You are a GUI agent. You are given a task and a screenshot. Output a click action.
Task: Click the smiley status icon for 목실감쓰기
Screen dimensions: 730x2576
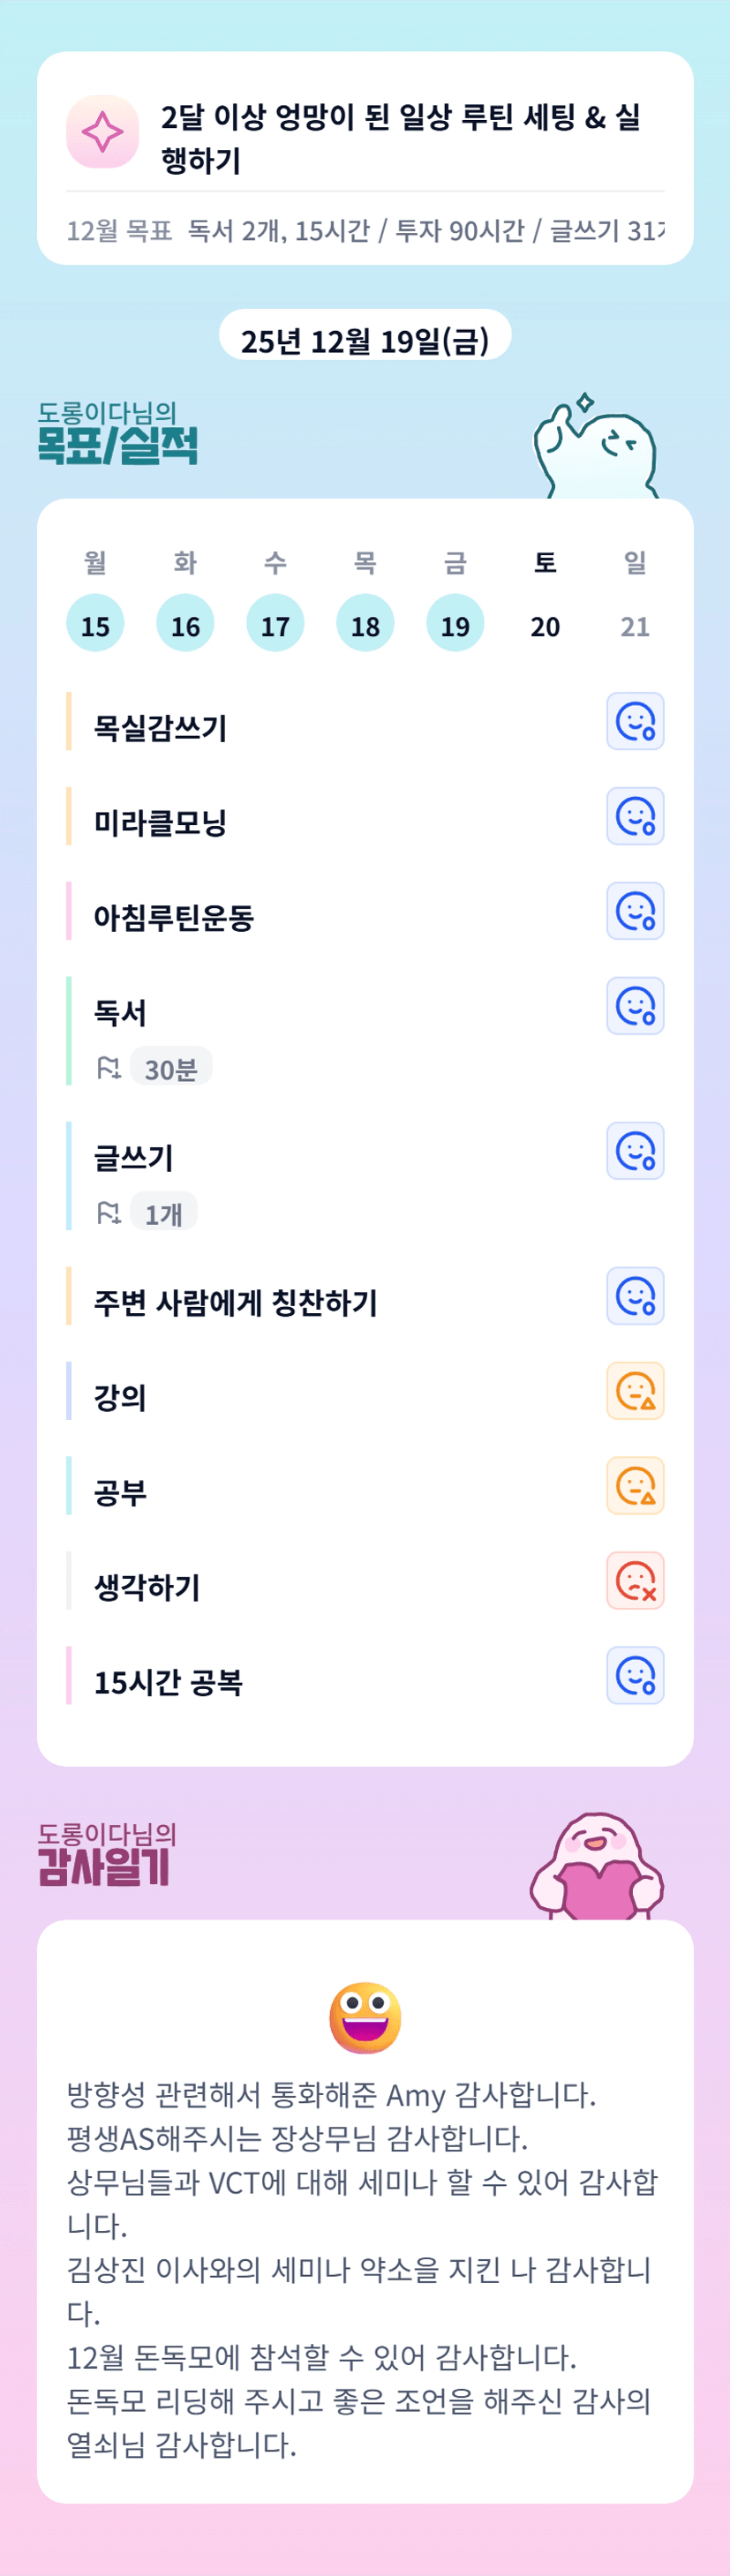click(635, 721)
